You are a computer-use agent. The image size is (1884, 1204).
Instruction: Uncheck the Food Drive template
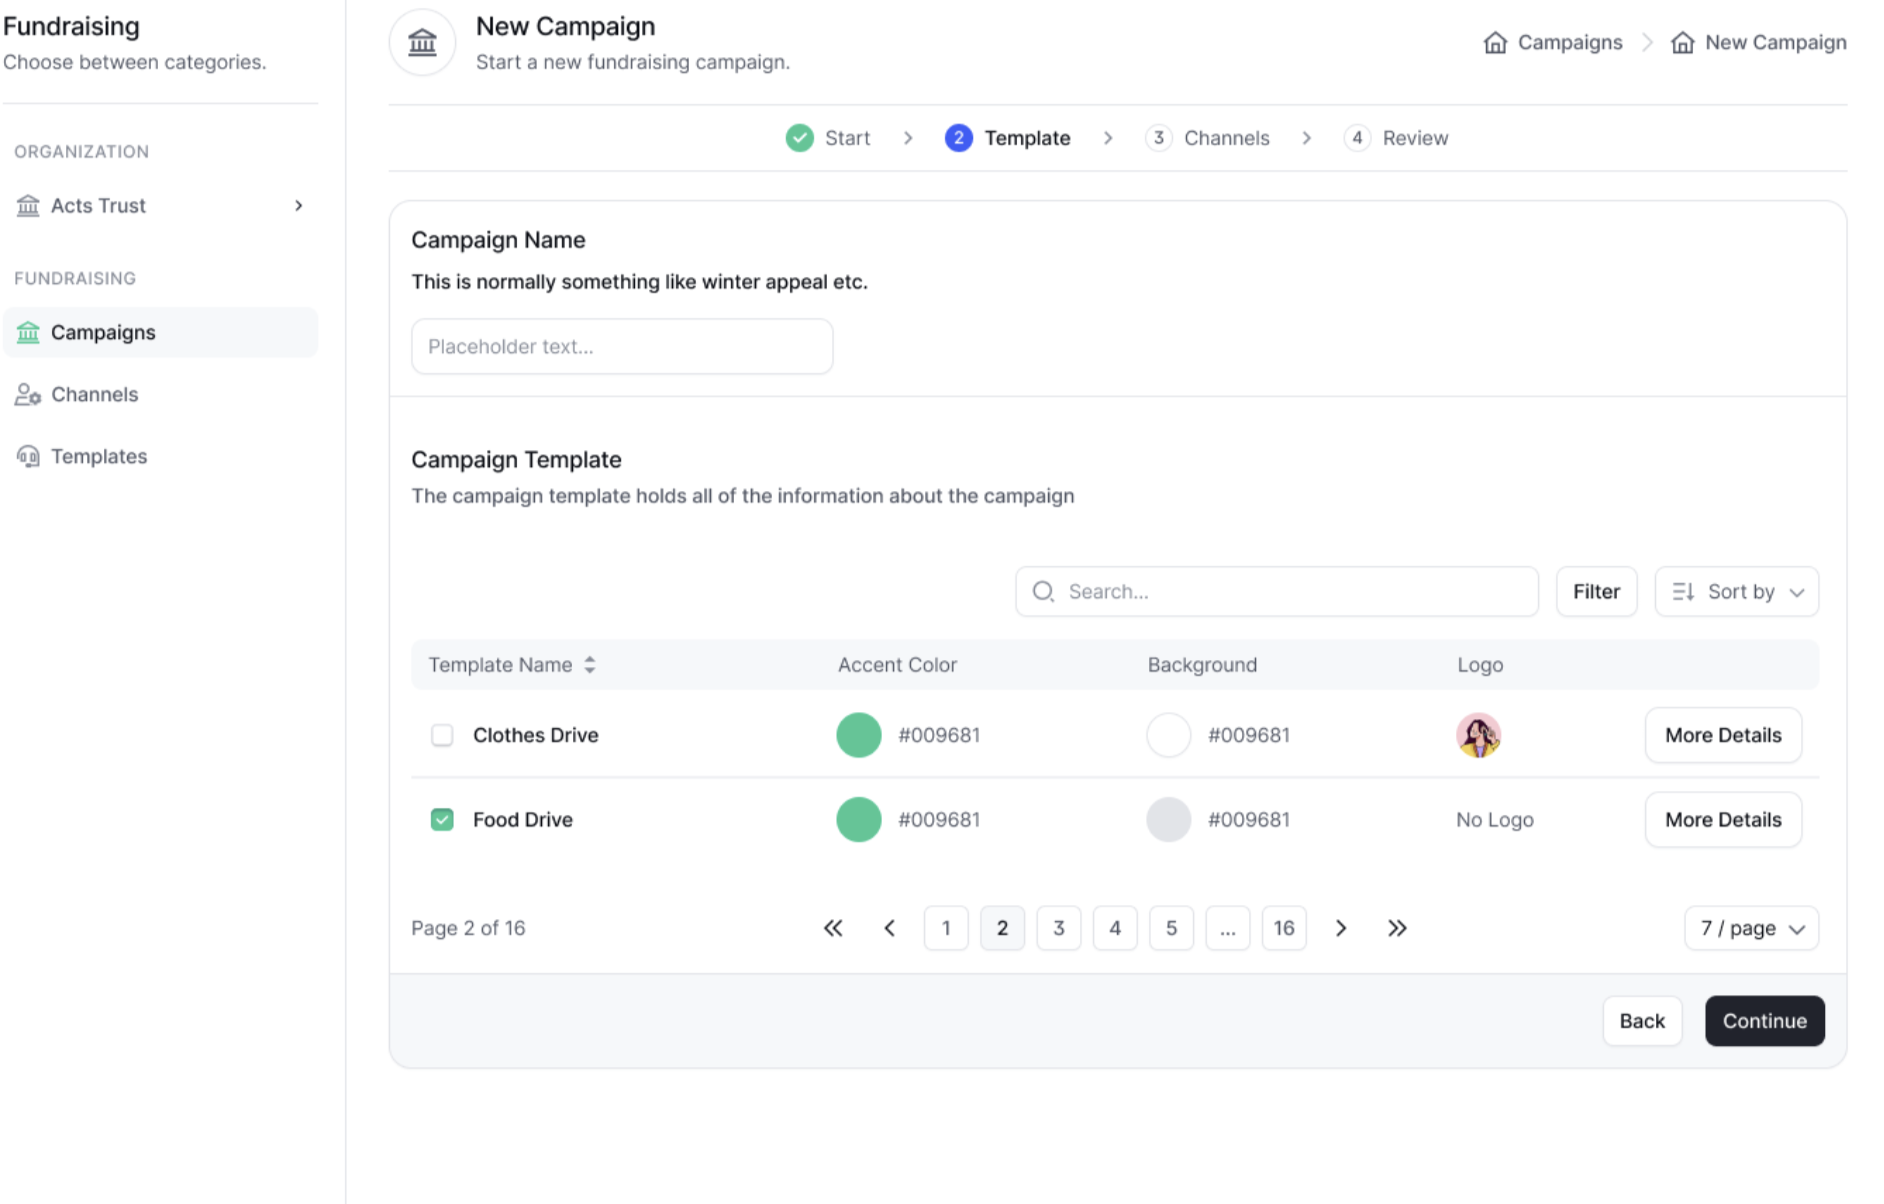[x=441, y=818]
